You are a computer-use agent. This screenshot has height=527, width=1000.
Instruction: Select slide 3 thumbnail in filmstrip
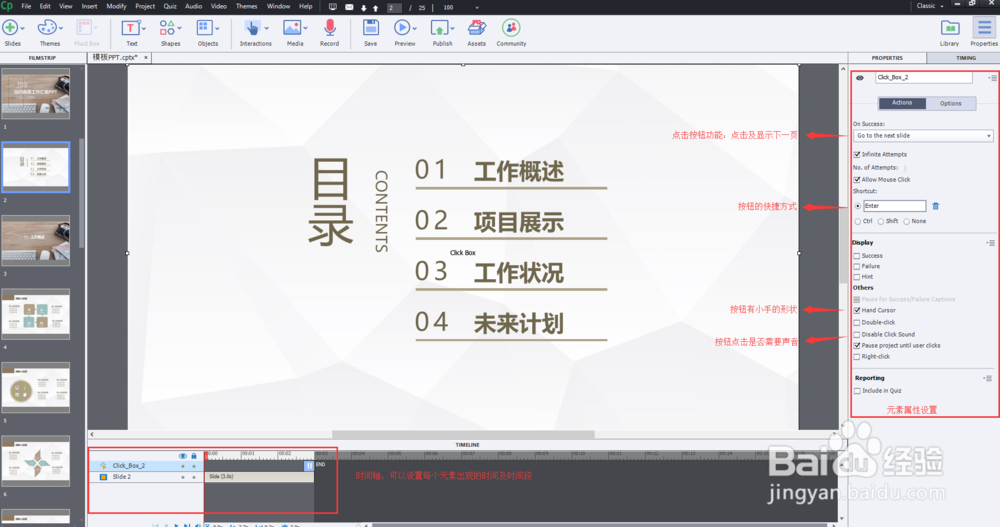pyautogui.click(x=36, y=241)
